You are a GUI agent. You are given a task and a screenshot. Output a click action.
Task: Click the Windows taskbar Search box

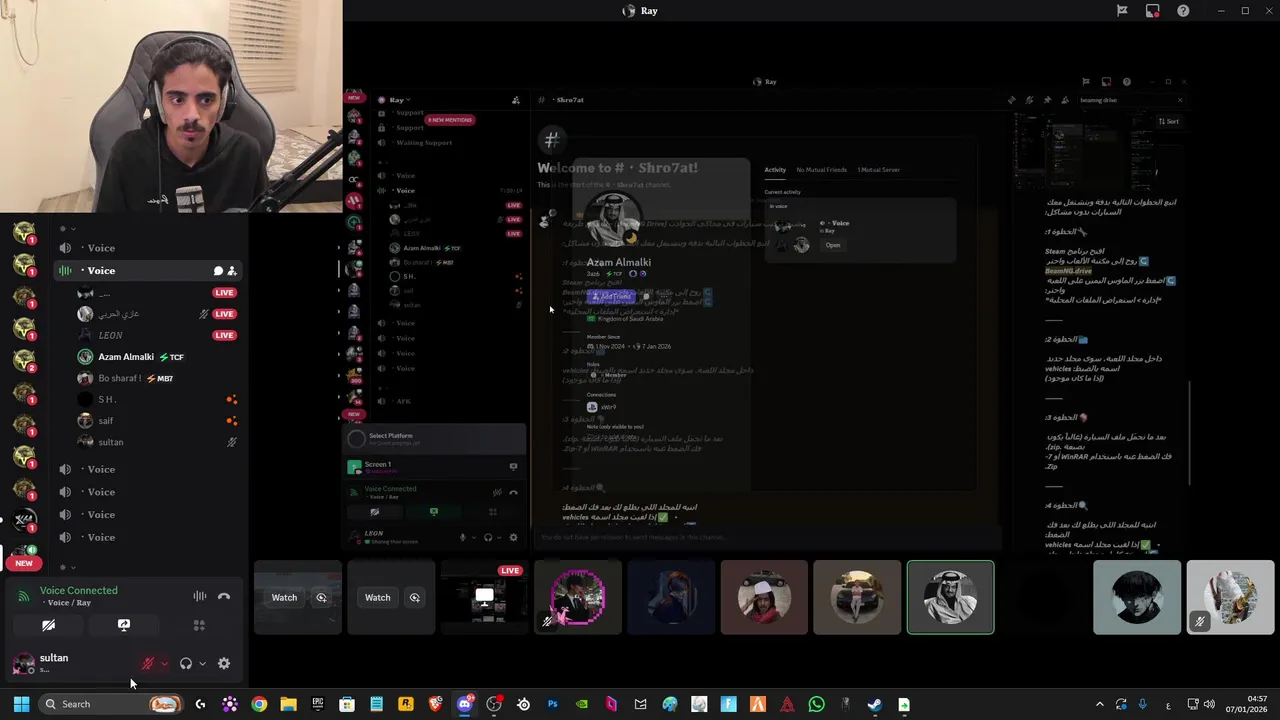(x=112, y=704)
